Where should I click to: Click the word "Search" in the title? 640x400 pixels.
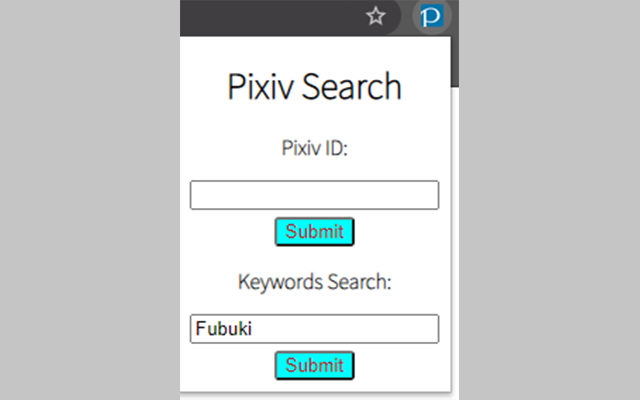[x=352, y=88]
